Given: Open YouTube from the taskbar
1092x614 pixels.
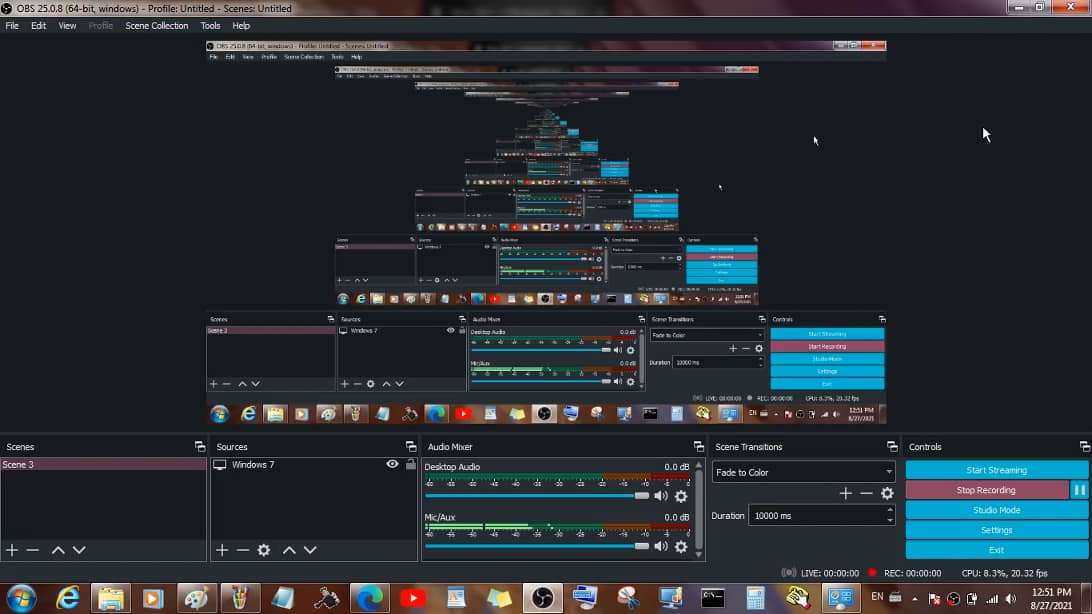Looking at the screenshot, I should [413, 598].
